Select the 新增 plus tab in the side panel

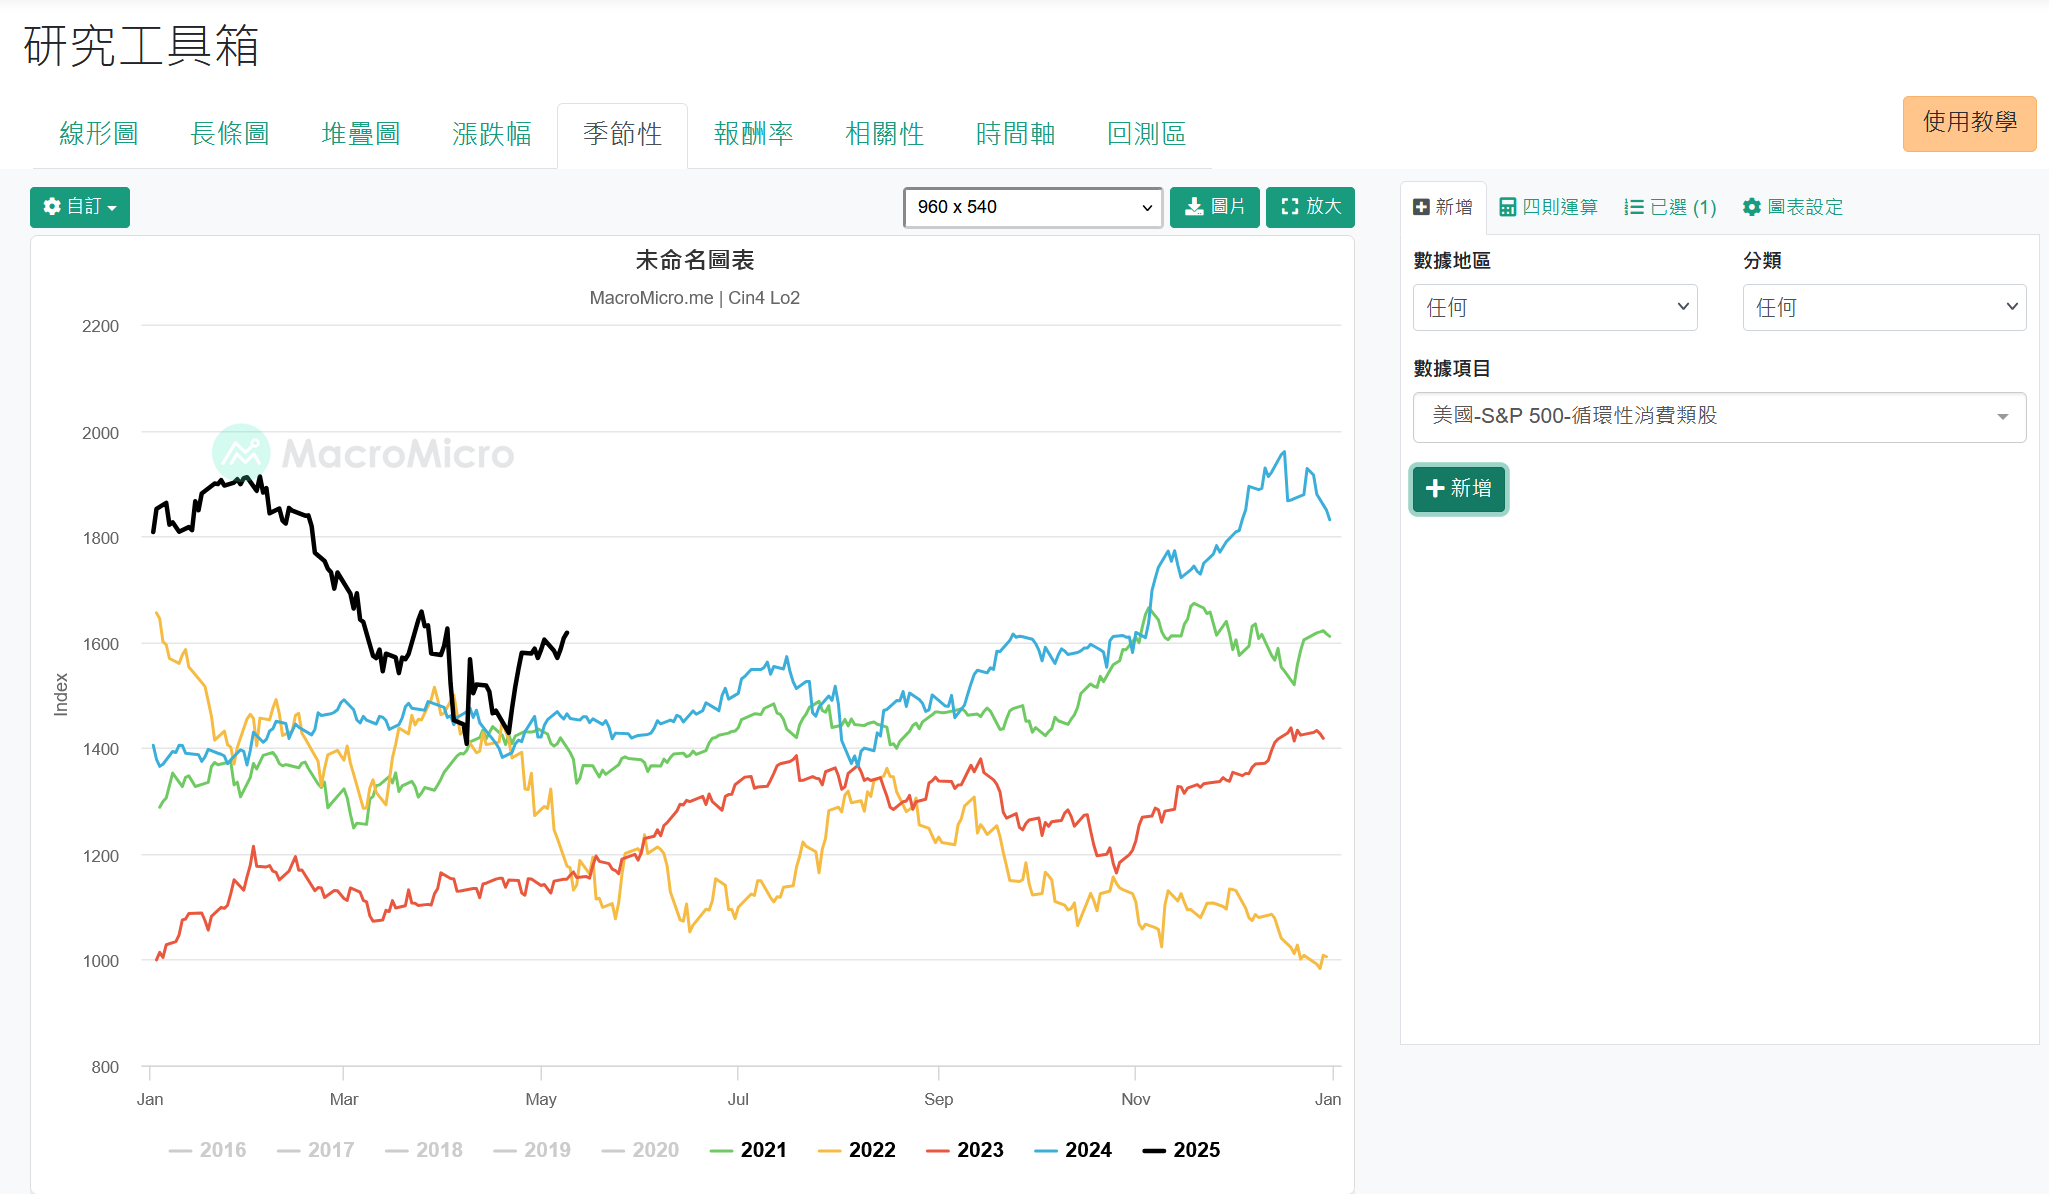pos(1443,207)
